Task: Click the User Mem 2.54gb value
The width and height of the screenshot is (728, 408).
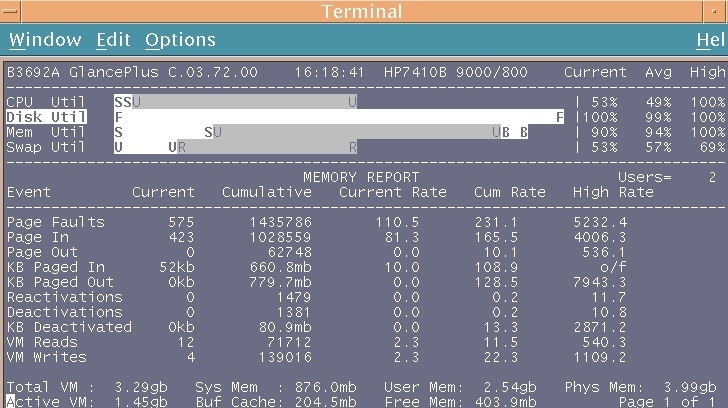Action: pos(510,387)
